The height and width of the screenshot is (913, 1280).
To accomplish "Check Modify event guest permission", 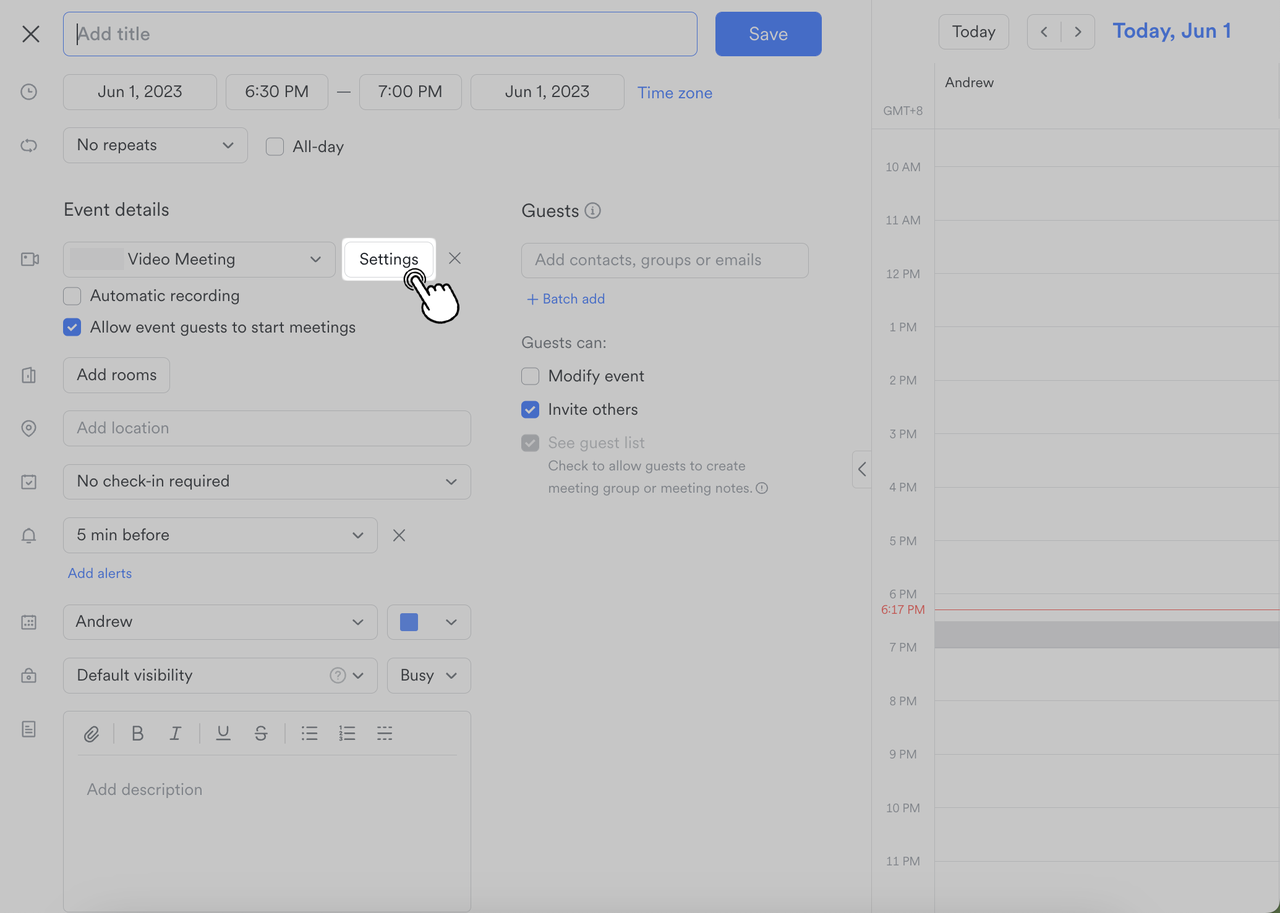I will coord(530,377).
